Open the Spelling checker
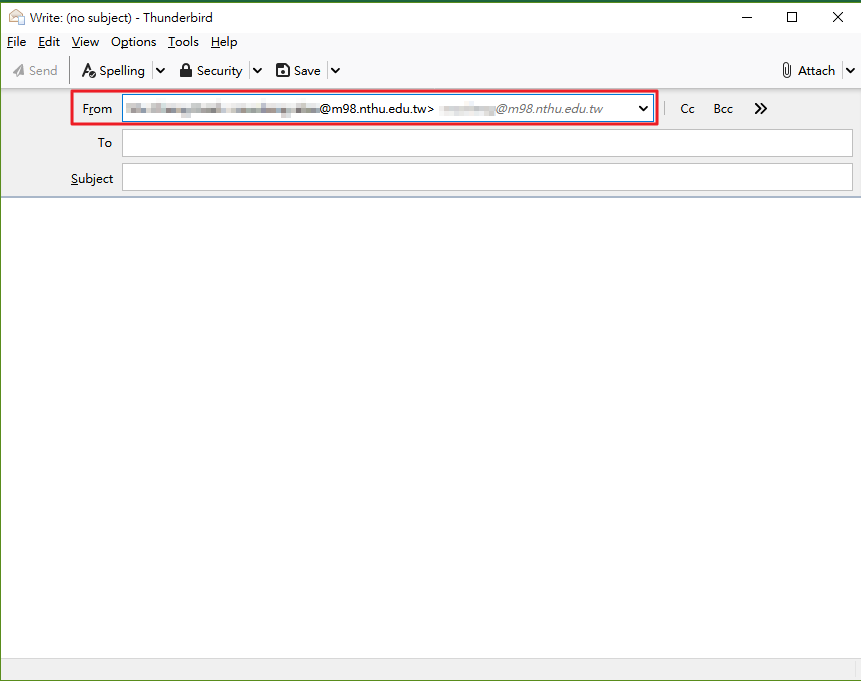This screenshot has width=861, height=681. pos(113,70)
